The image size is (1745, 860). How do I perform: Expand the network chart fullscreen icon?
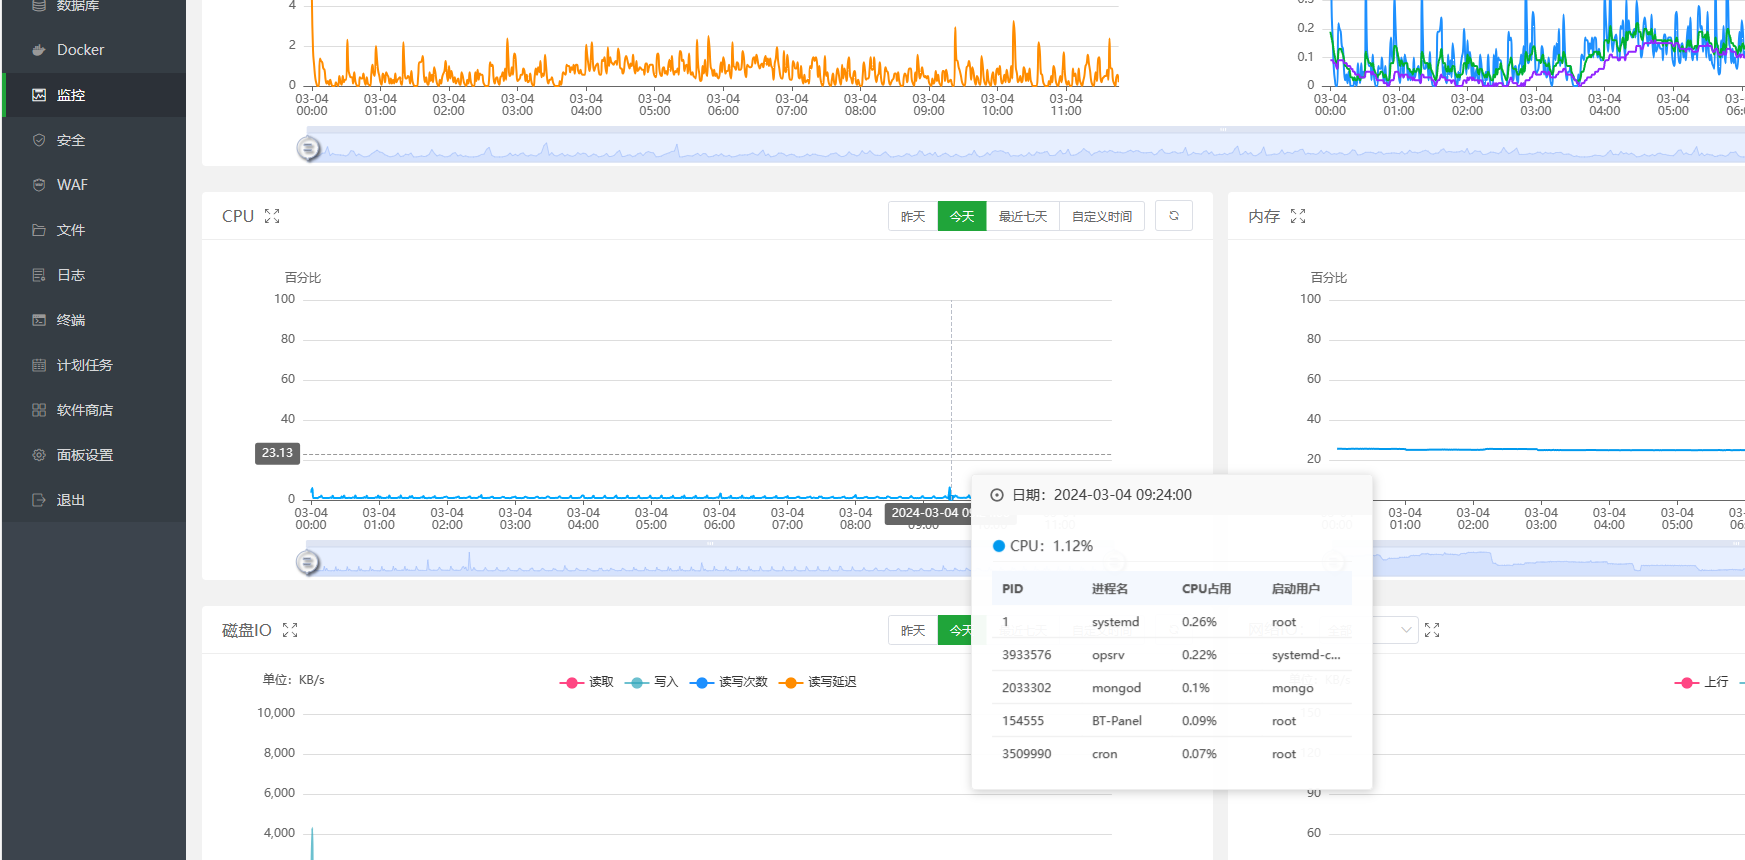pyautogui.click(x=1432, y=630)
